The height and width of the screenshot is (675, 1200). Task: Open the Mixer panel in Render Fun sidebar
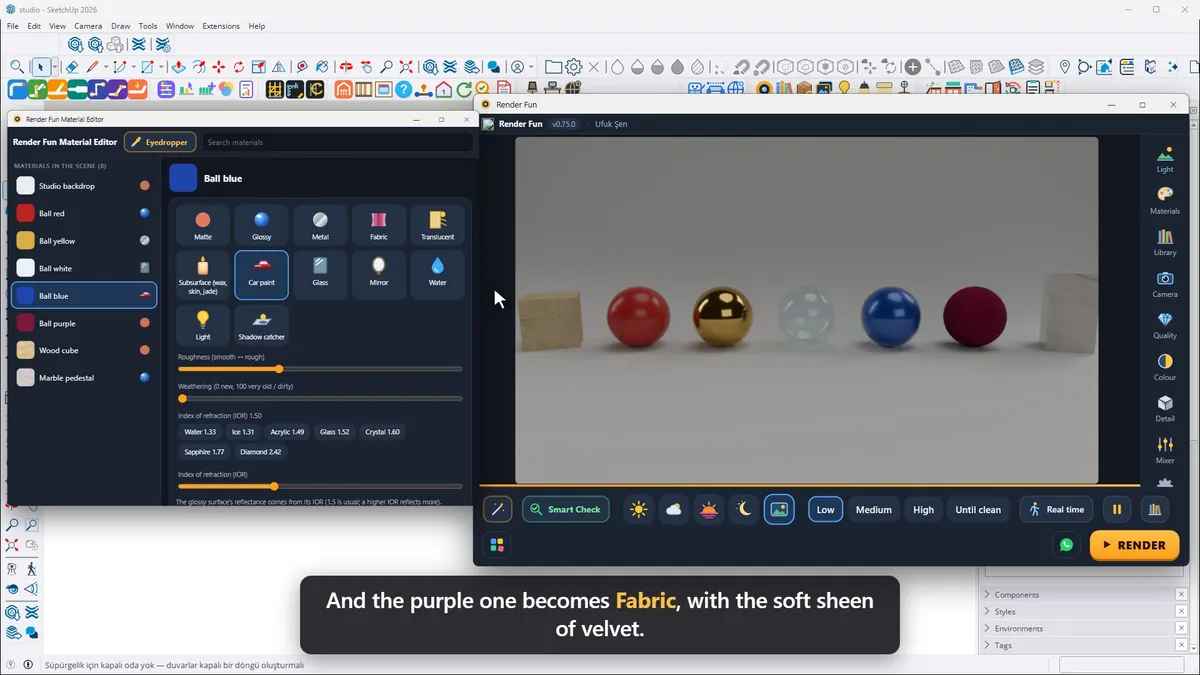coord(1165,450)
